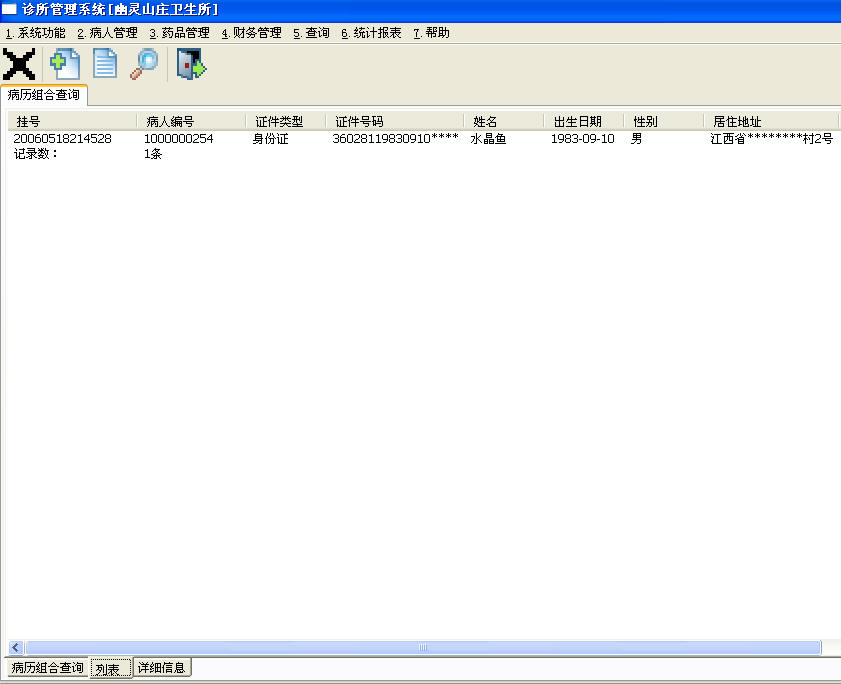Open the 财务管理 menu
This screenshot has width=841, height=684.
point(252,33)
